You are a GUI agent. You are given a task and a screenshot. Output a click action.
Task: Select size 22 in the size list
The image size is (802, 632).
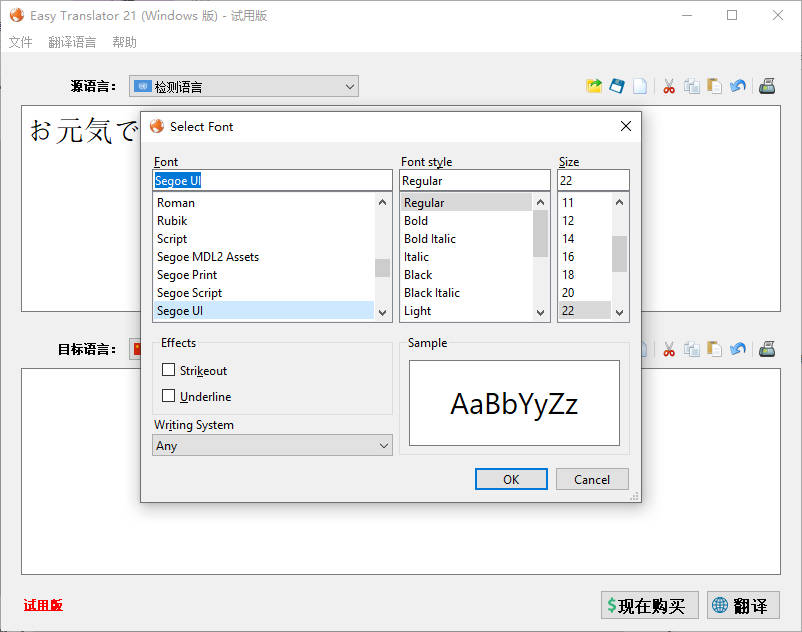click(585, 310)
